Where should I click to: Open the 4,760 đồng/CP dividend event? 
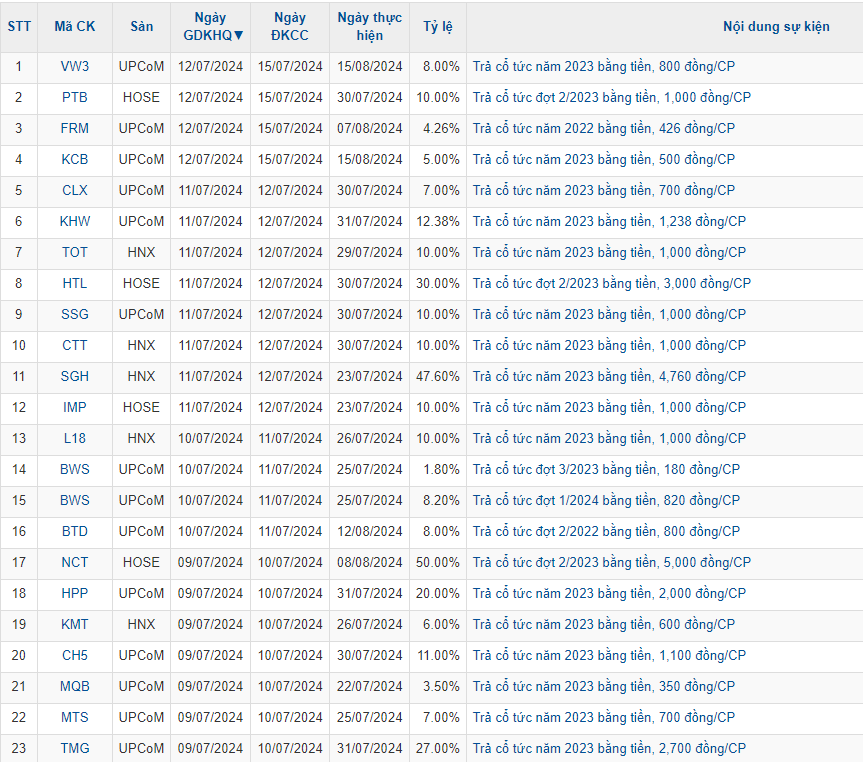pyautogui.click(x=609, y=376)
